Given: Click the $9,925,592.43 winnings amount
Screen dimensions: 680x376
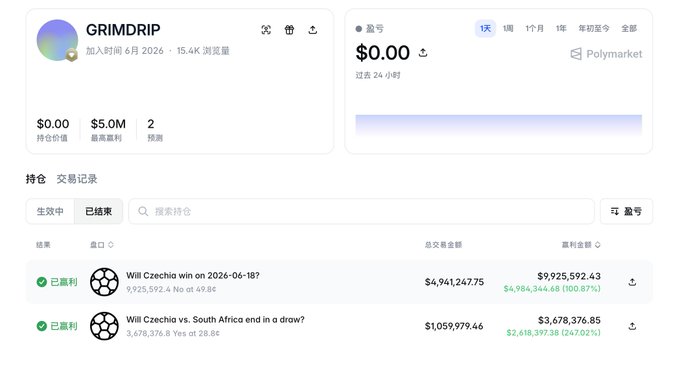Looking at the screenshot, I should [x=569, y=276].
